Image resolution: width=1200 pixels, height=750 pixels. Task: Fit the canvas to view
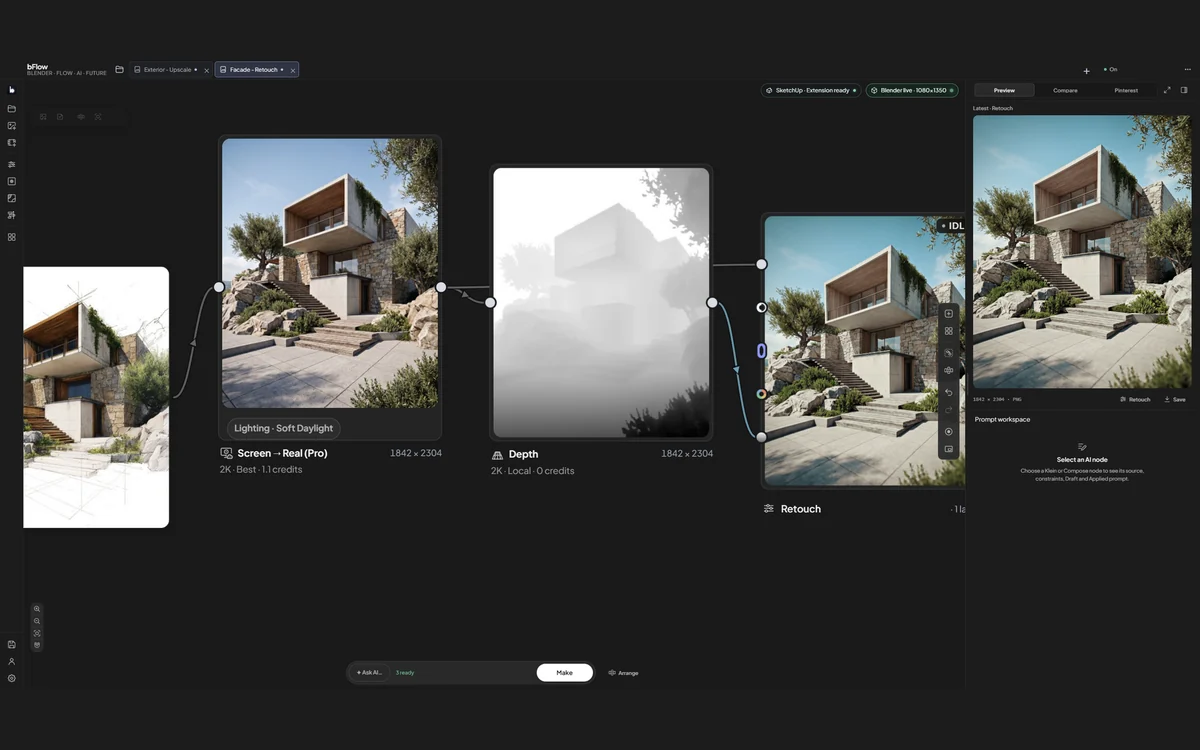[x=37, y=633]
